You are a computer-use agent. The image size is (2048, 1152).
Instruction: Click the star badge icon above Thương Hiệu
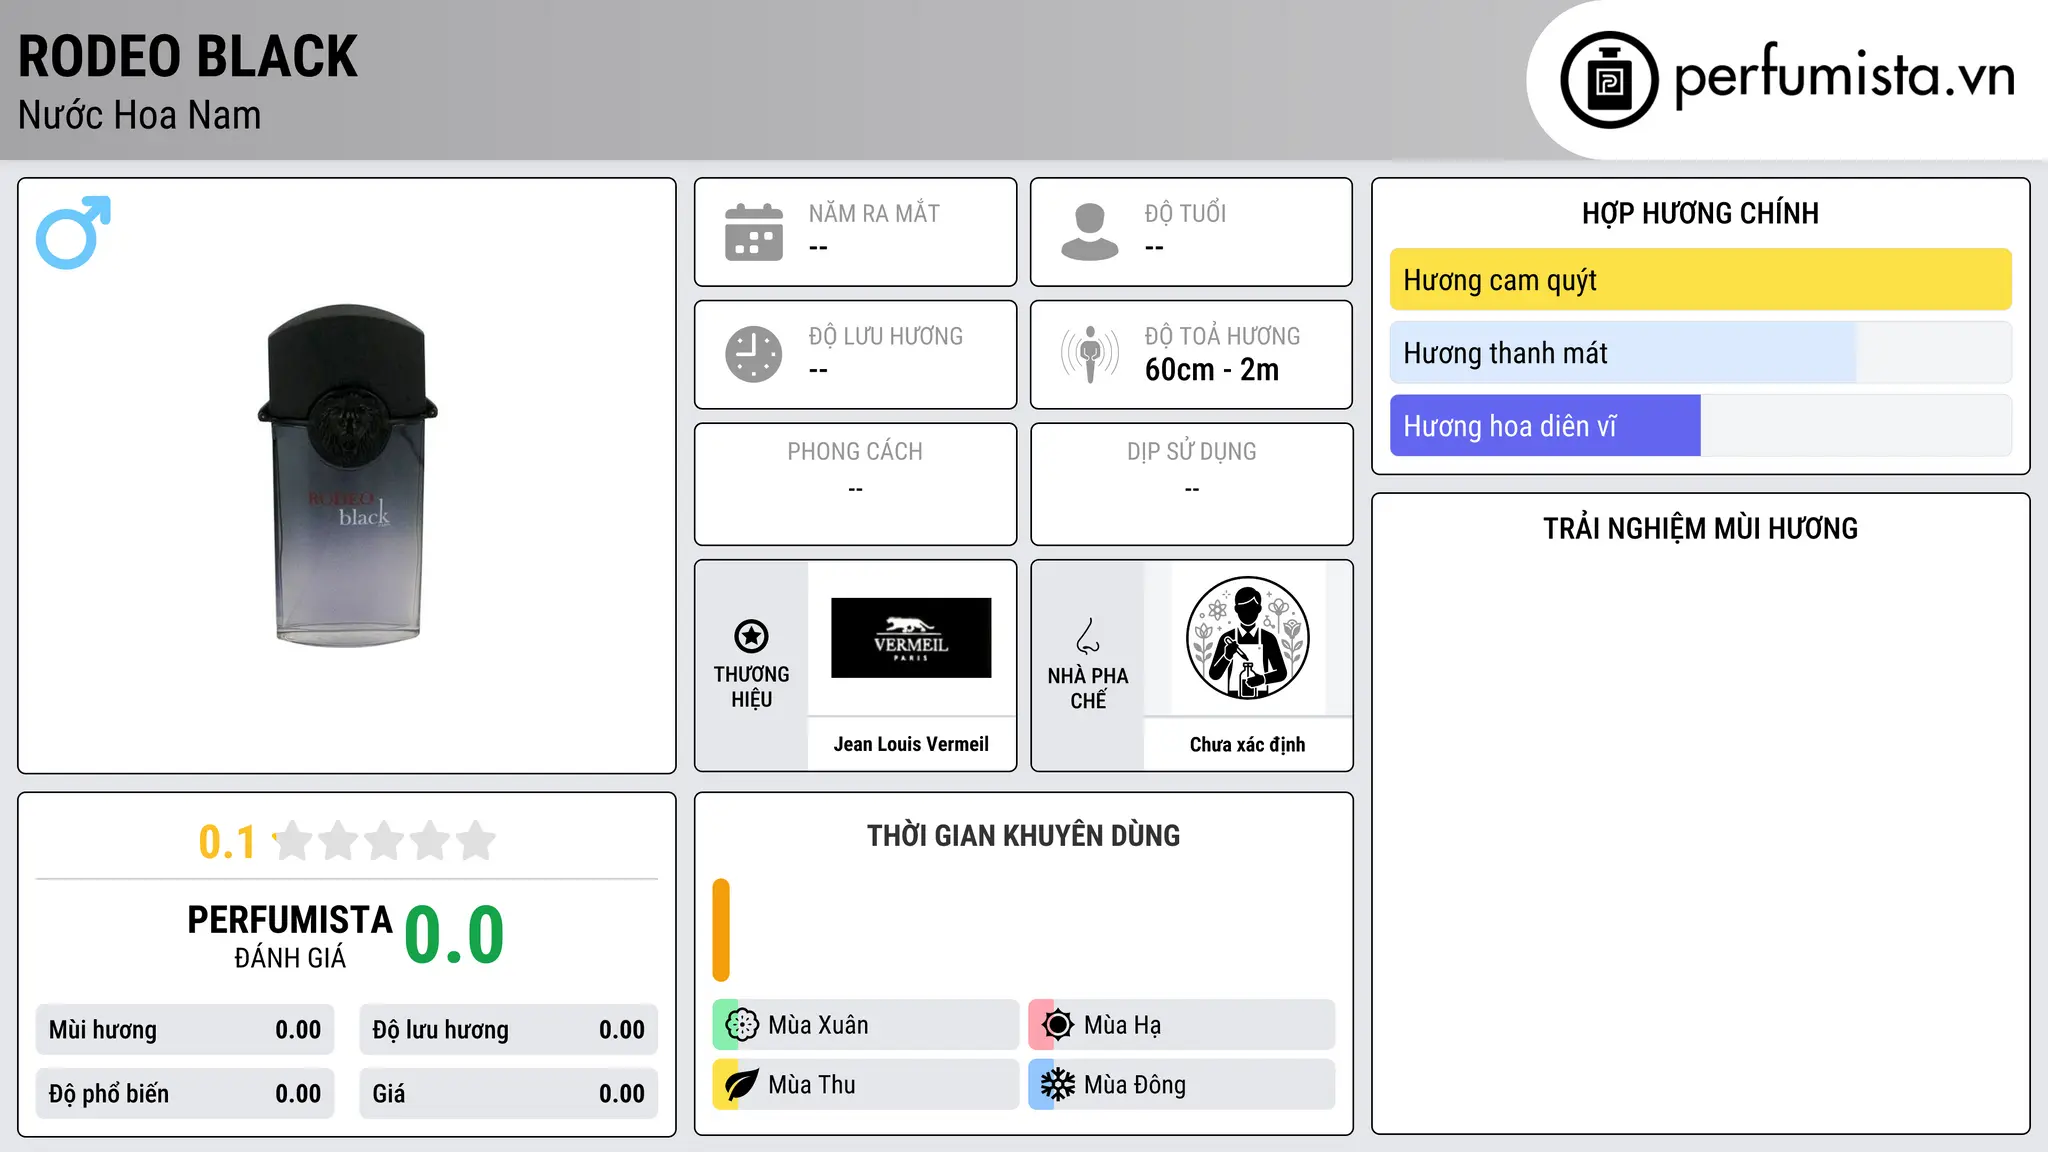point(751,636)
